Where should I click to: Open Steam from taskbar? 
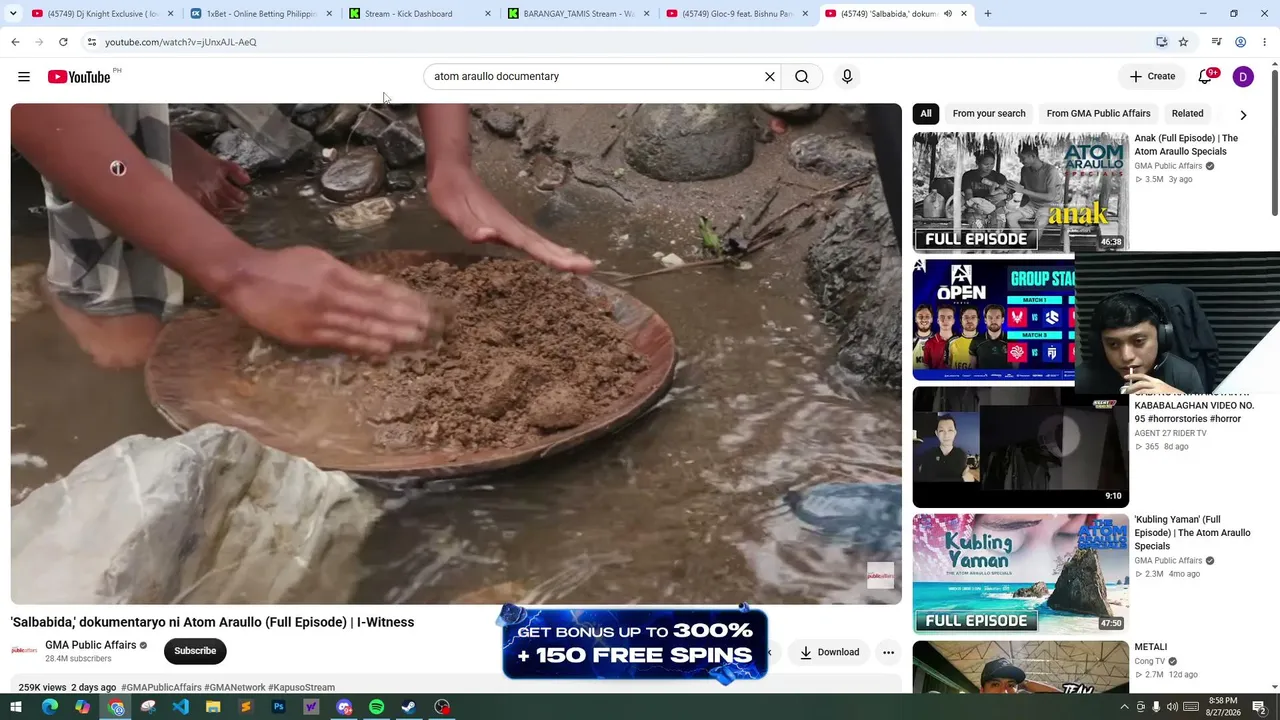click(409, 707)
